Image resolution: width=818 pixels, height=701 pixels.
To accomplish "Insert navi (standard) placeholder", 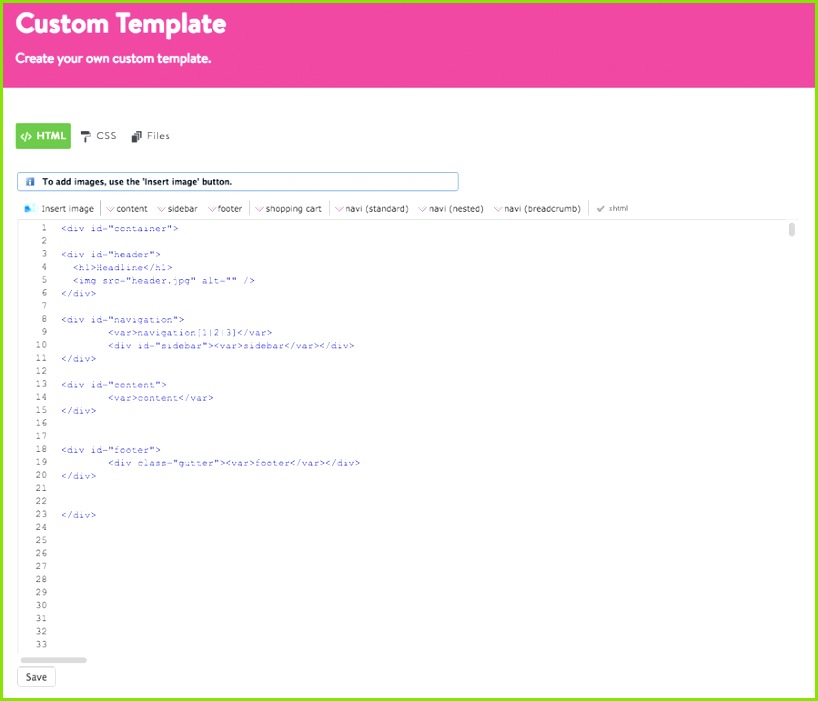I will [x=371, y=209].
